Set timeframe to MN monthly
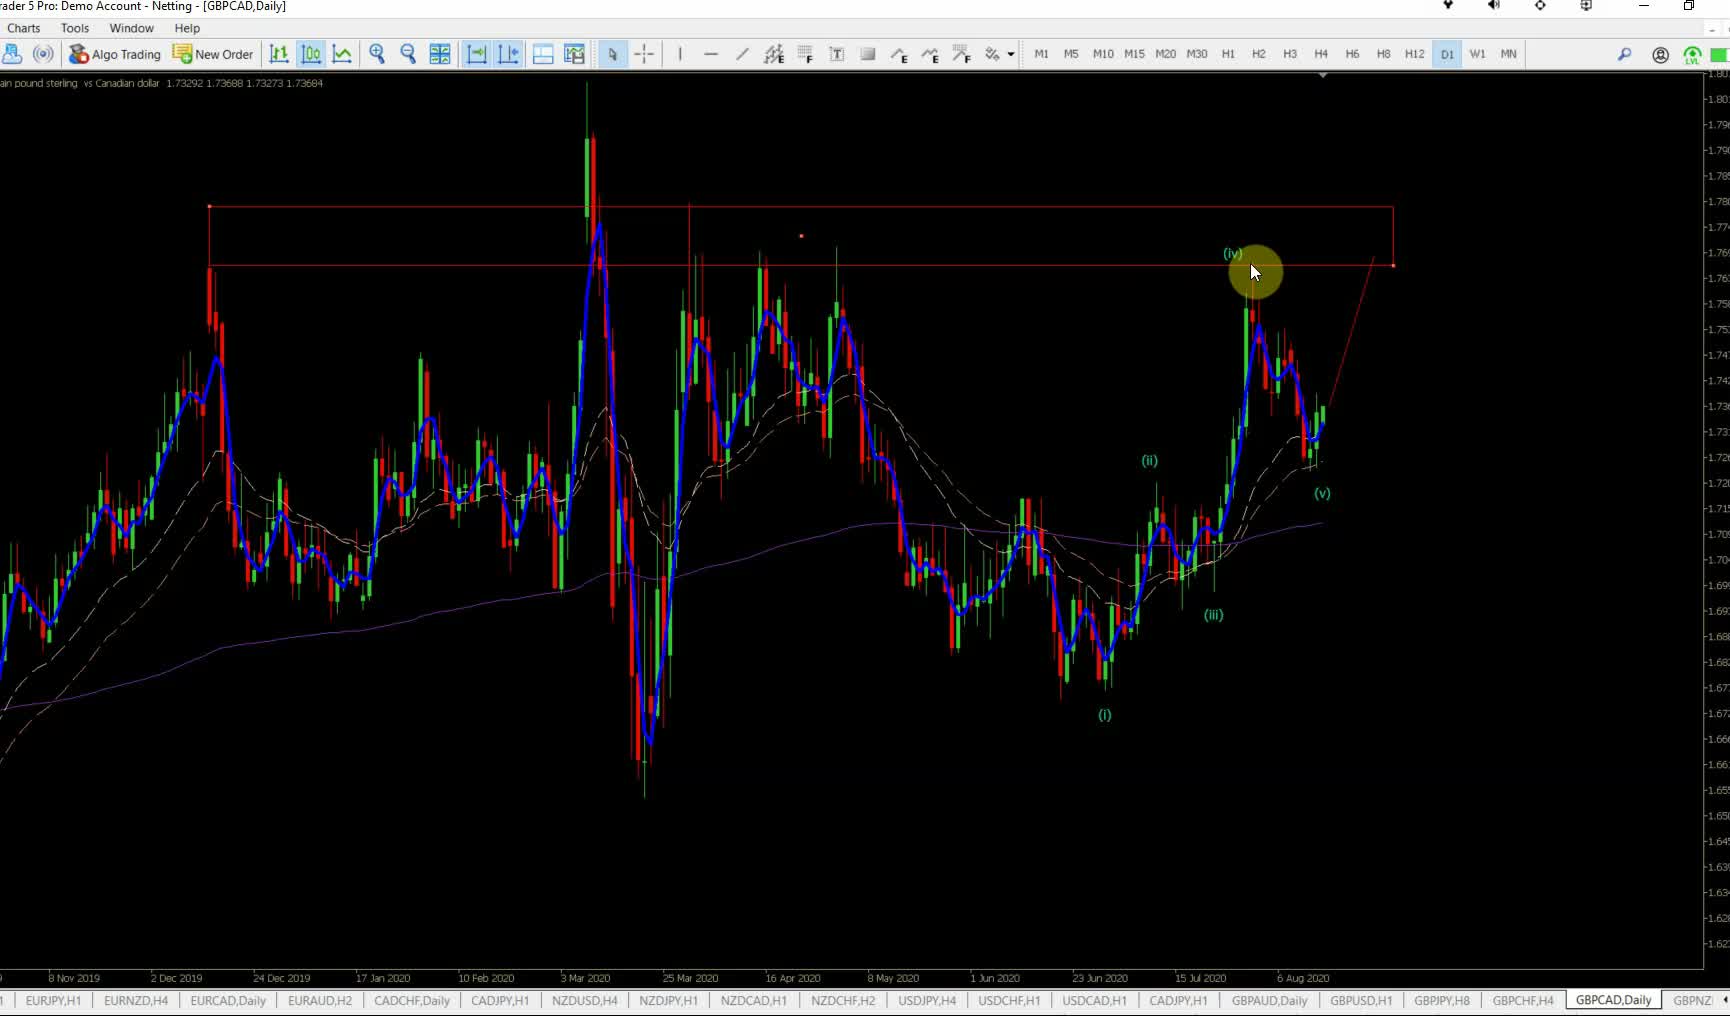The width and height of the screenshot is (1730, 1016). click(1508, 54)
